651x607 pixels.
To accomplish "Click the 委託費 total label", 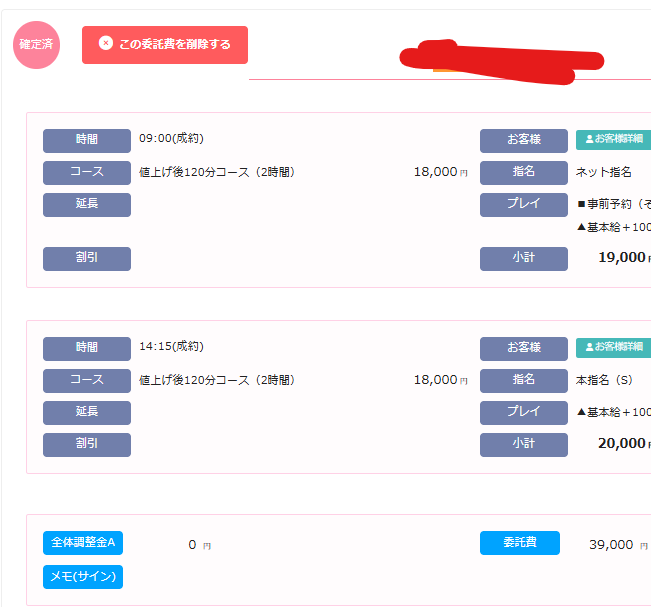I will (x=519, y=543).
